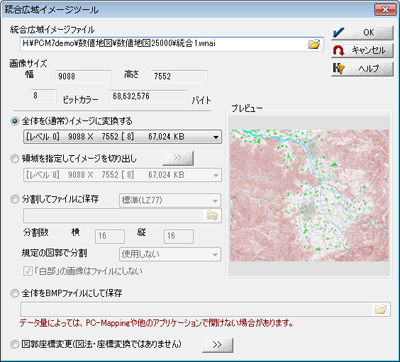Toggle the 「白部」の画像はファイルにしない checkbox

pyautogui.click(x=27, y=272)
